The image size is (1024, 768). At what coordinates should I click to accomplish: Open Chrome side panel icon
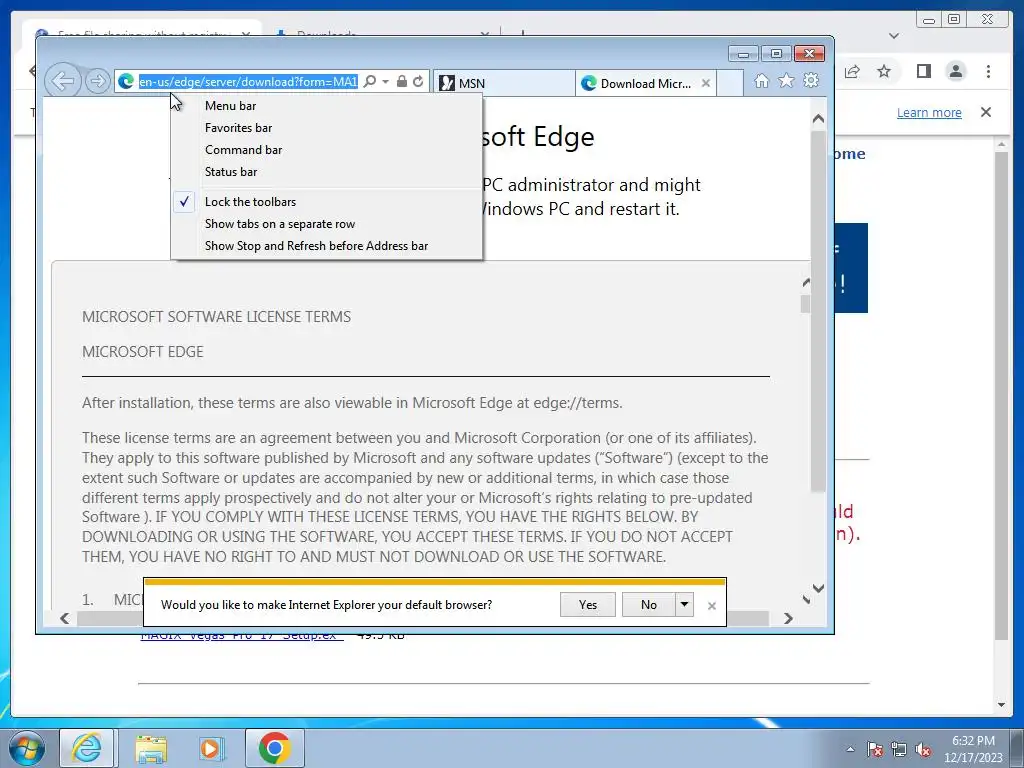(923, 71)
